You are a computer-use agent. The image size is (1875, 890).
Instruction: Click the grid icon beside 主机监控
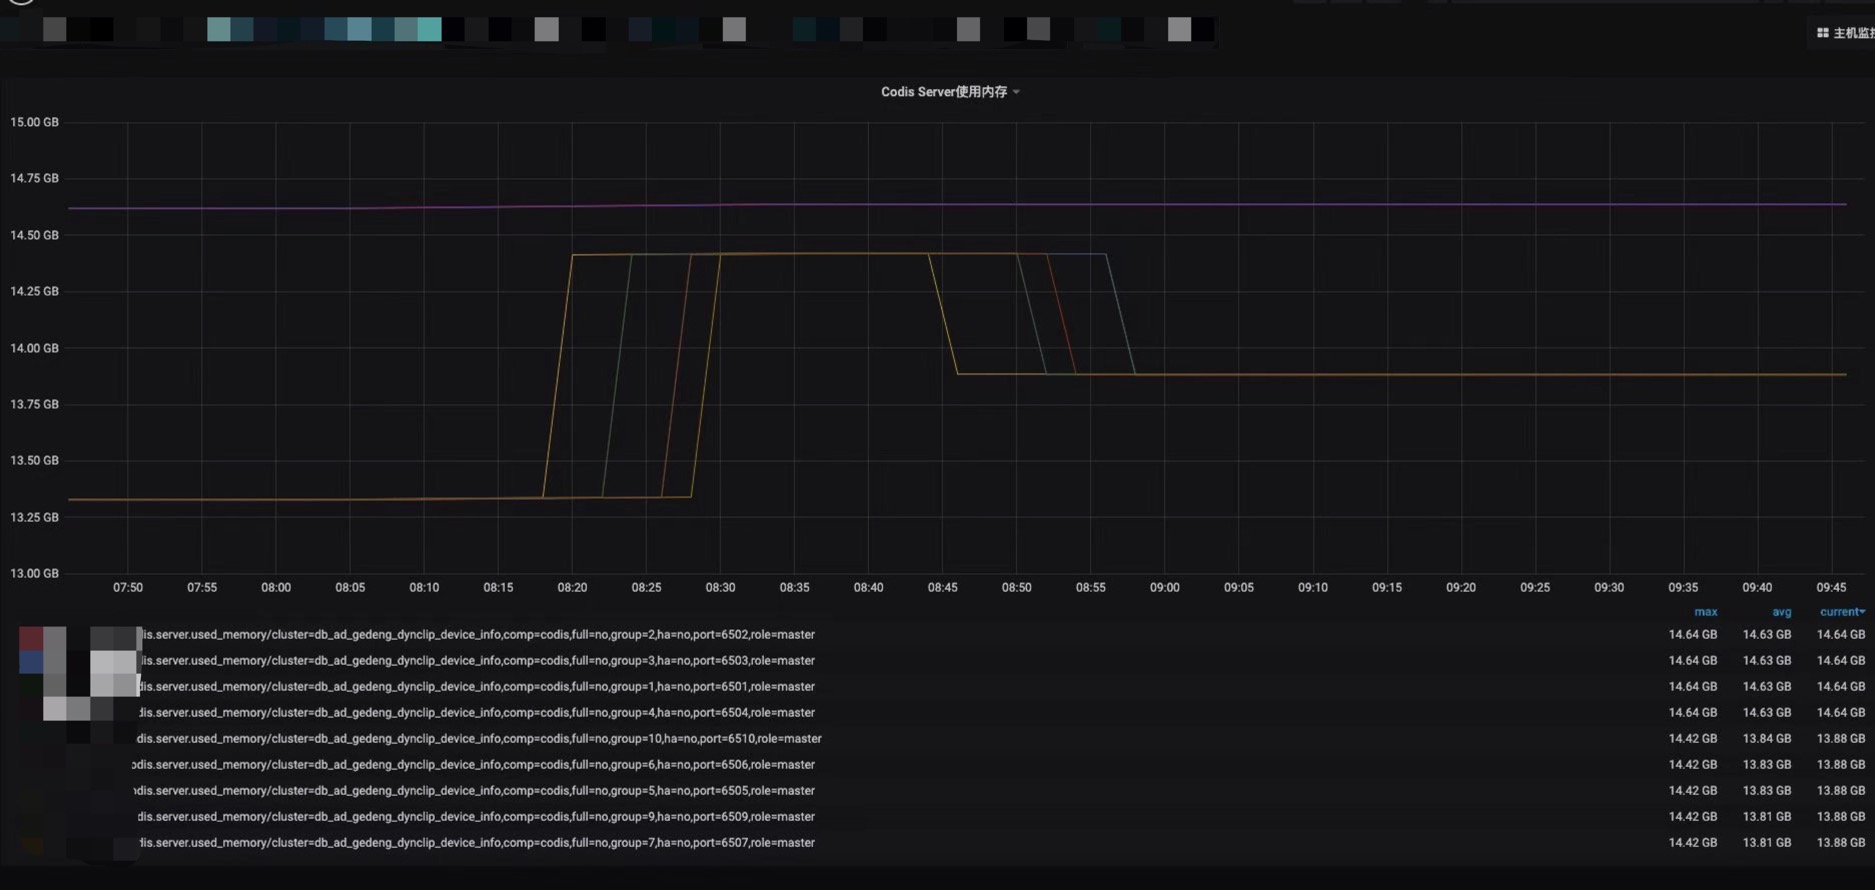point(1822,33)
